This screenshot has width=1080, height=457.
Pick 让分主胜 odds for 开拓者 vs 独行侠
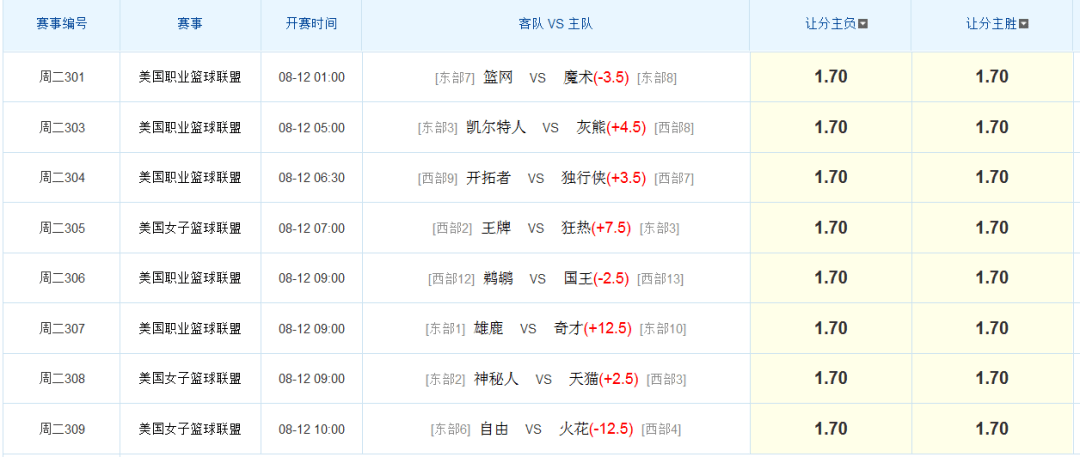(x=991, y=177)
